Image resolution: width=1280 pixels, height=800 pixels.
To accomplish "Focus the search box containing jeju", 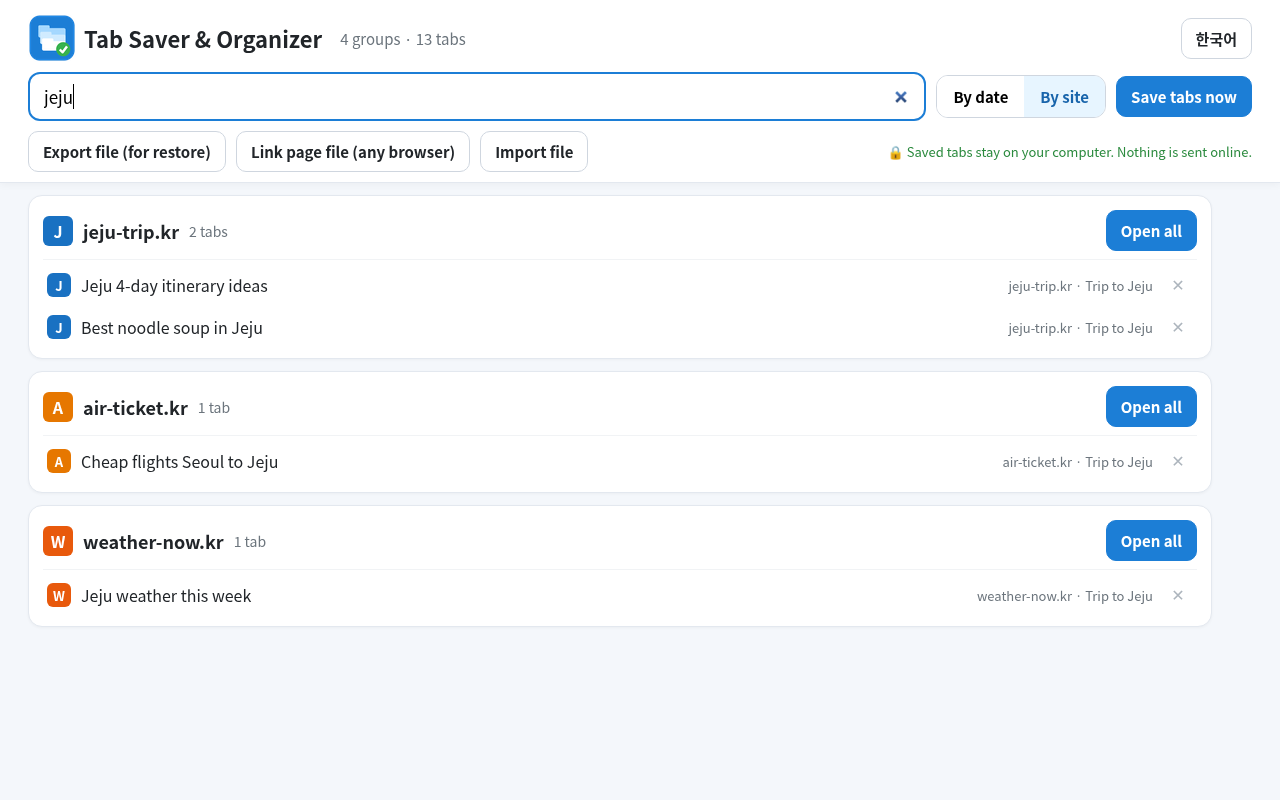I will click(x=477, y=97).
